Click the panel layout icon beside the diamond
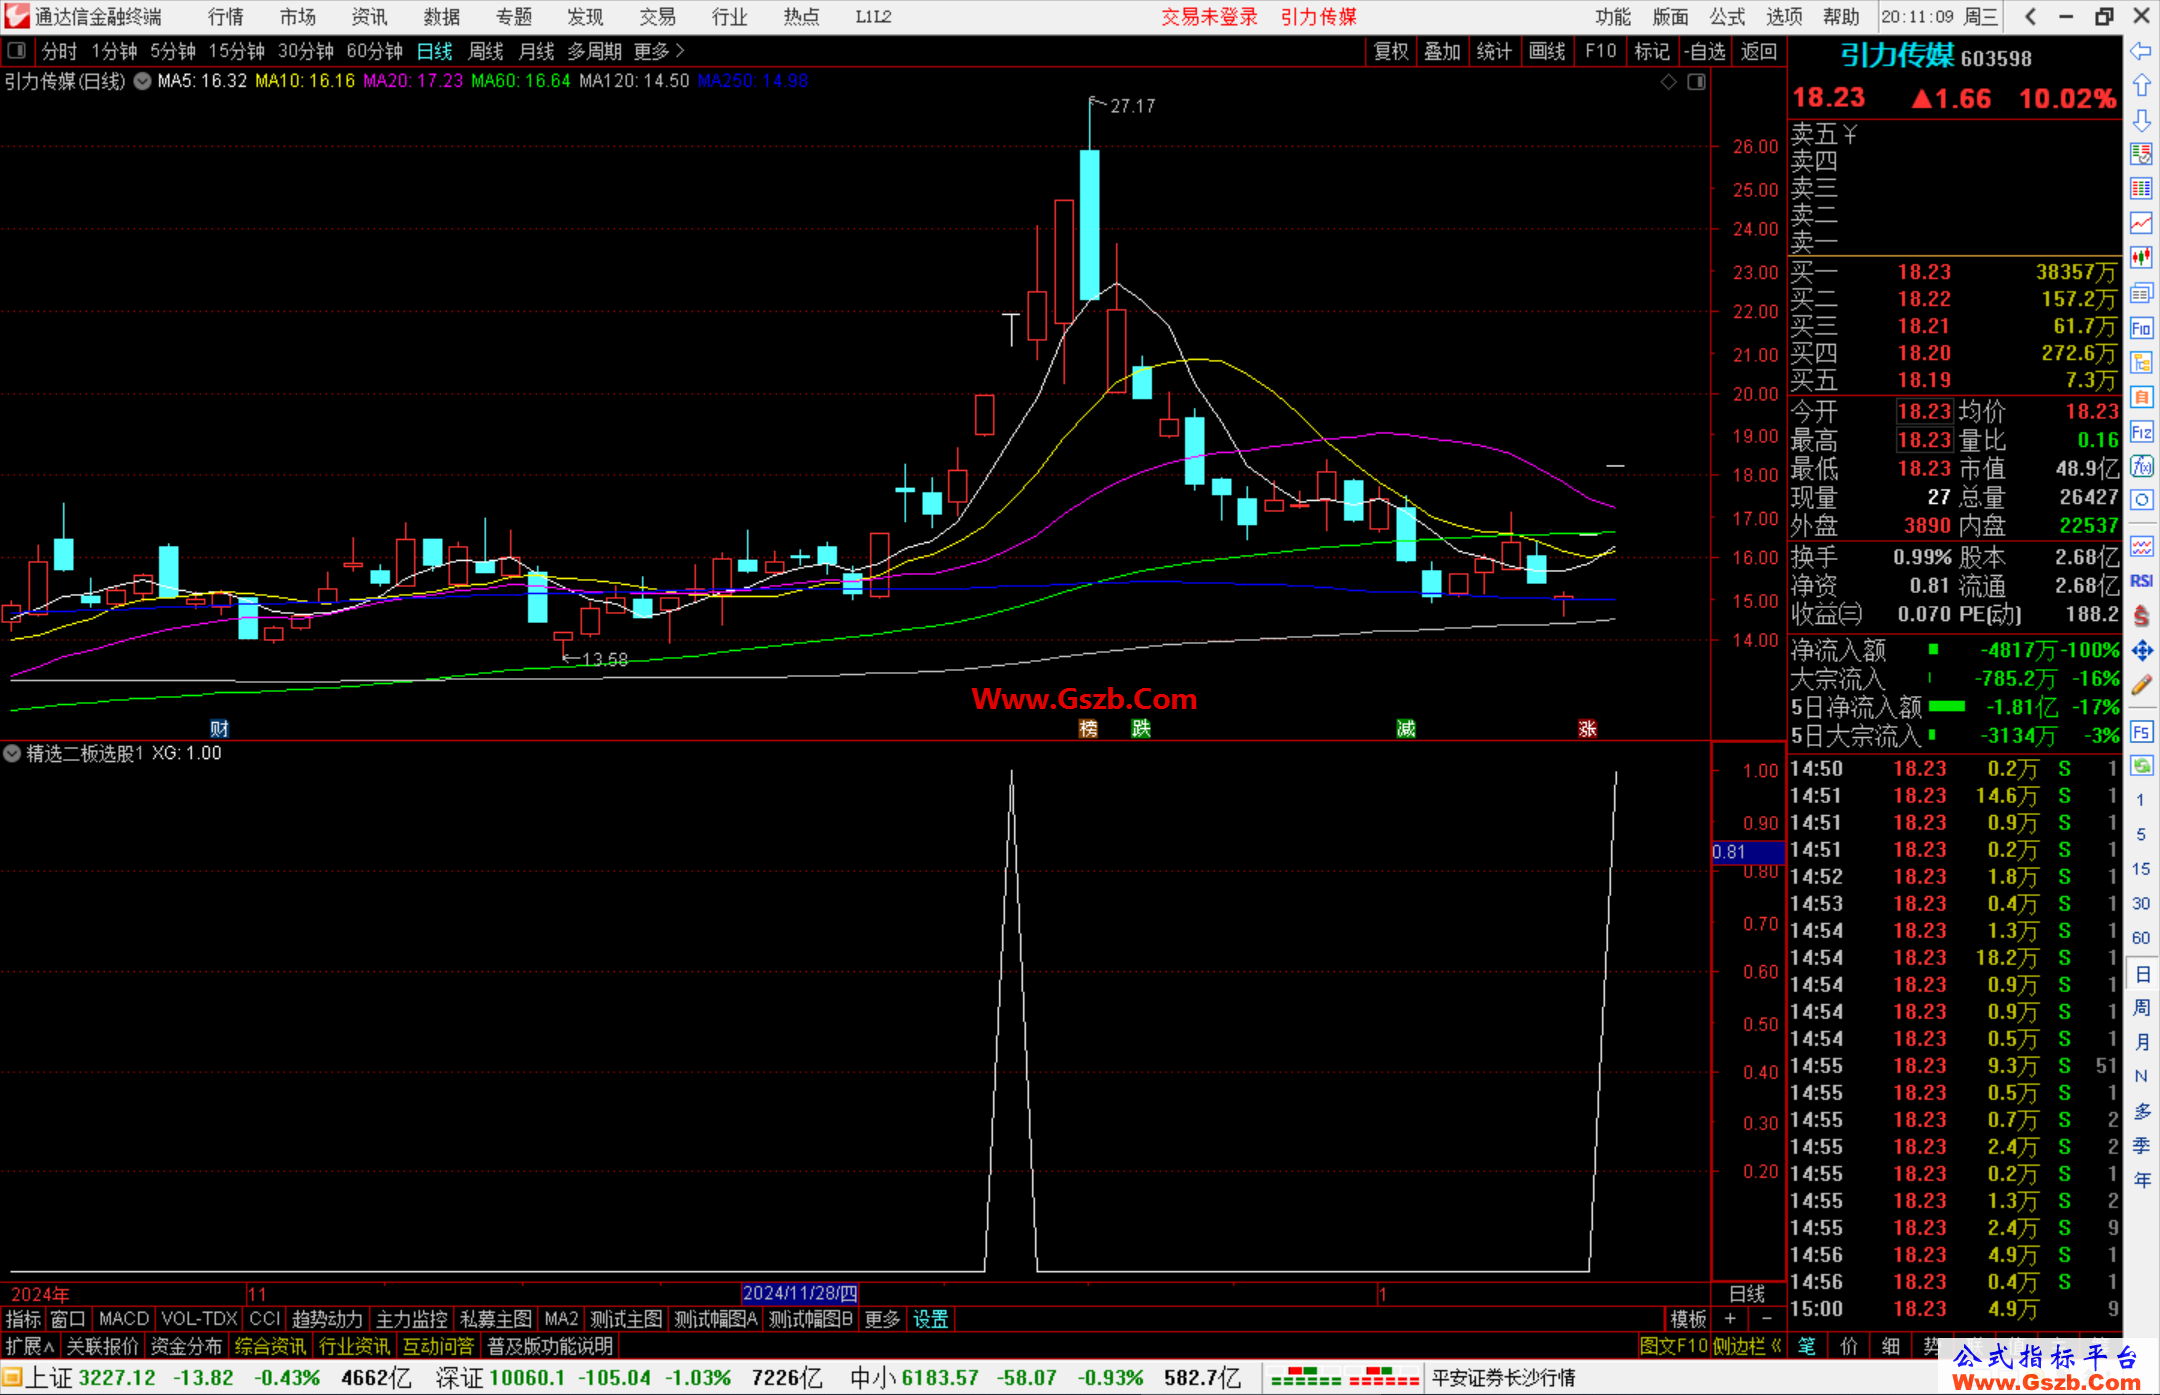2160x1395 pixels. click(1696, 82)
